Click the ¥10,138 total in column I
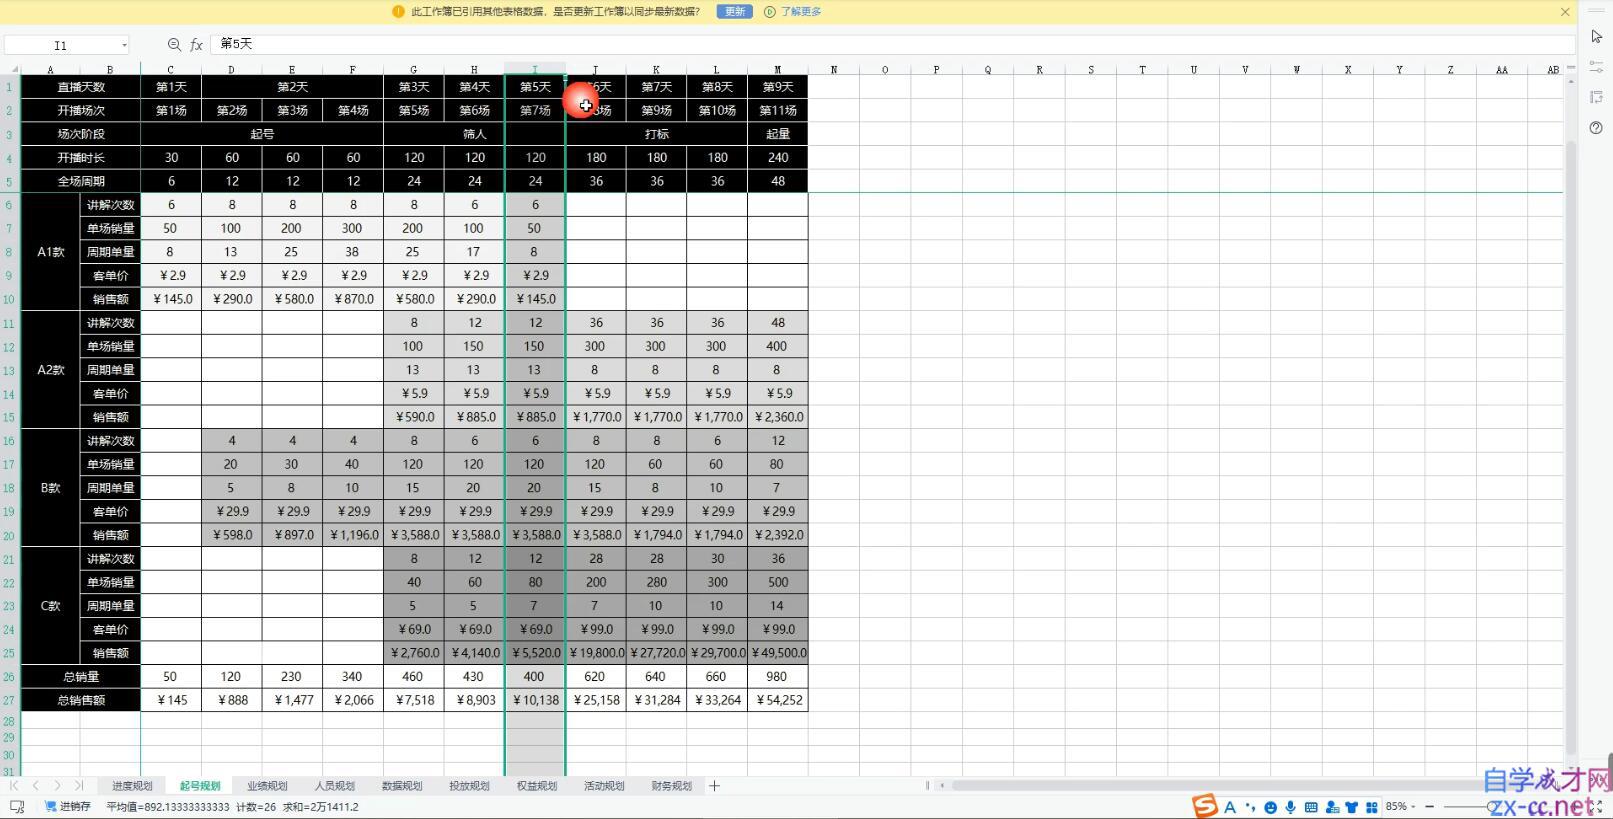1613x819 pixels. [x=535, y=700]
